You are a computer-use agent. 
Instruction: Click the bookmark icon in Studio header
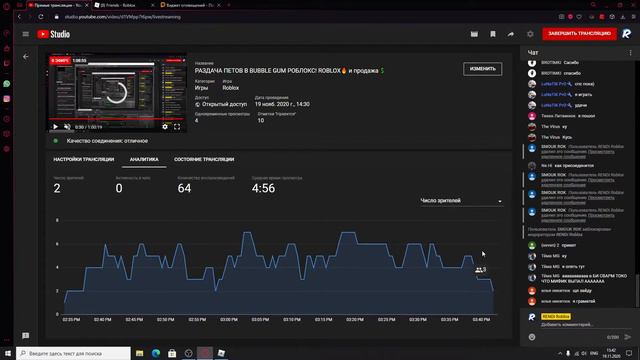click(x=493, y=34)
